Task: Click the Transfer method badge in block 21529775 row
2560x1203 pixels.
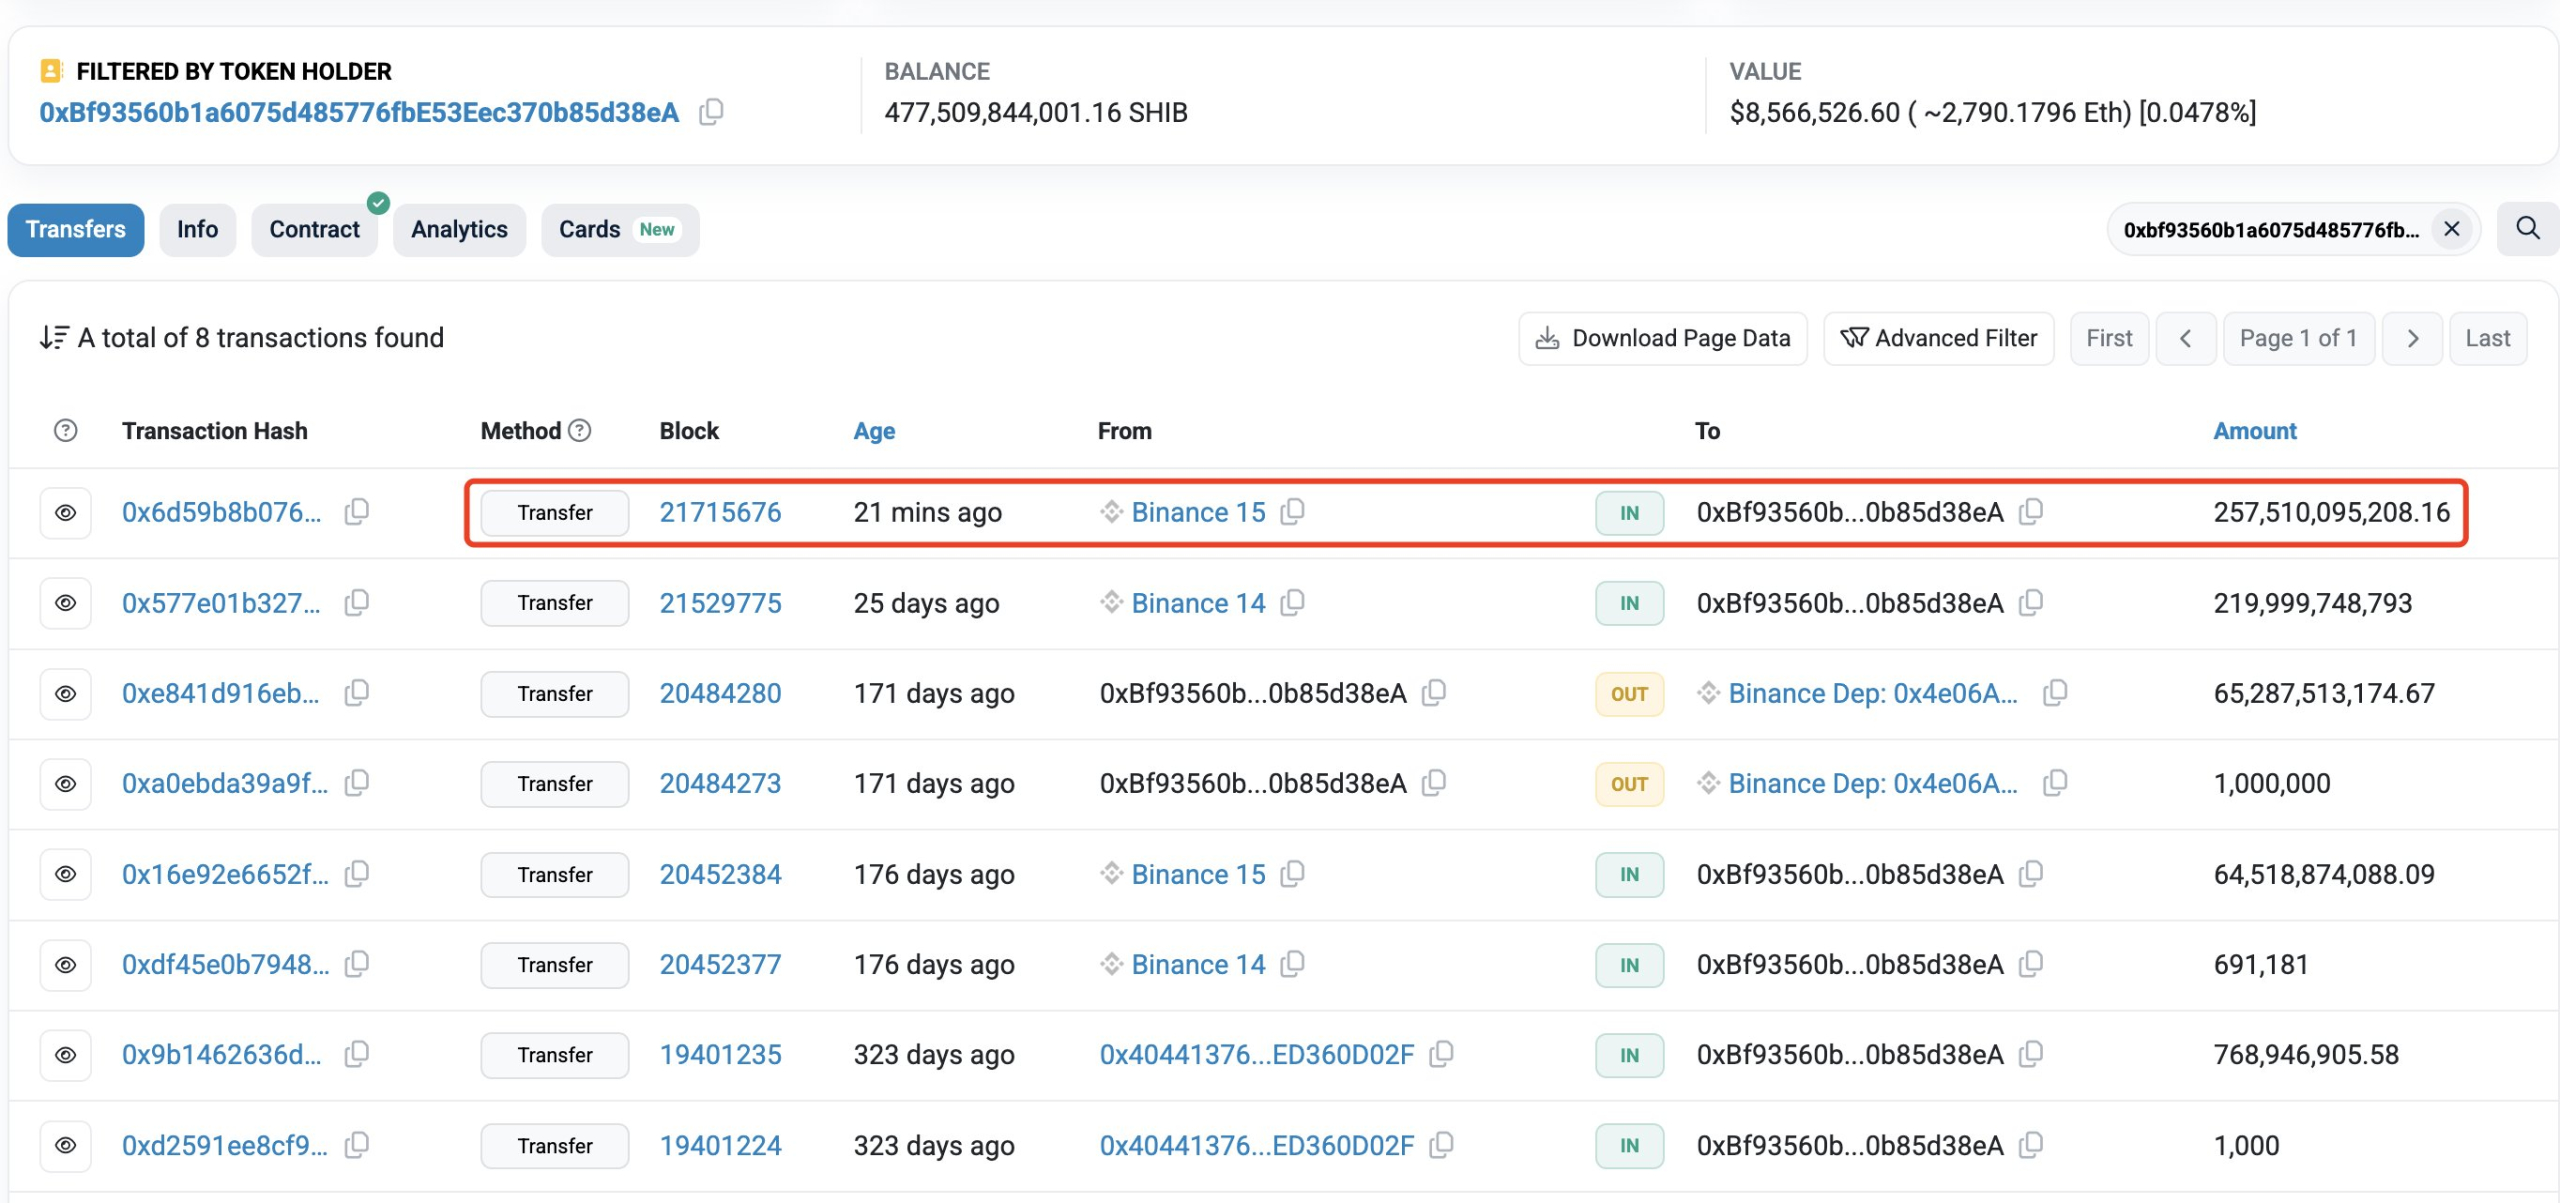Action: (555, 603)
